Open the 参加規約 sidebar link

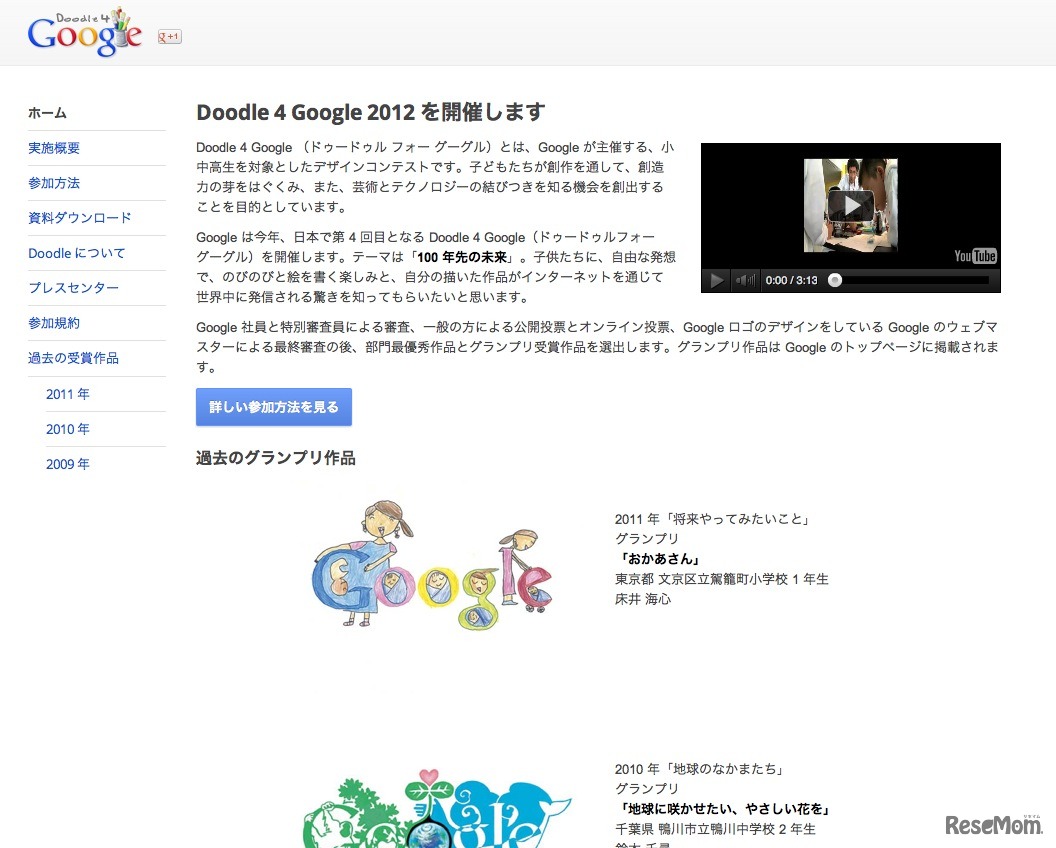click(54, 323)
